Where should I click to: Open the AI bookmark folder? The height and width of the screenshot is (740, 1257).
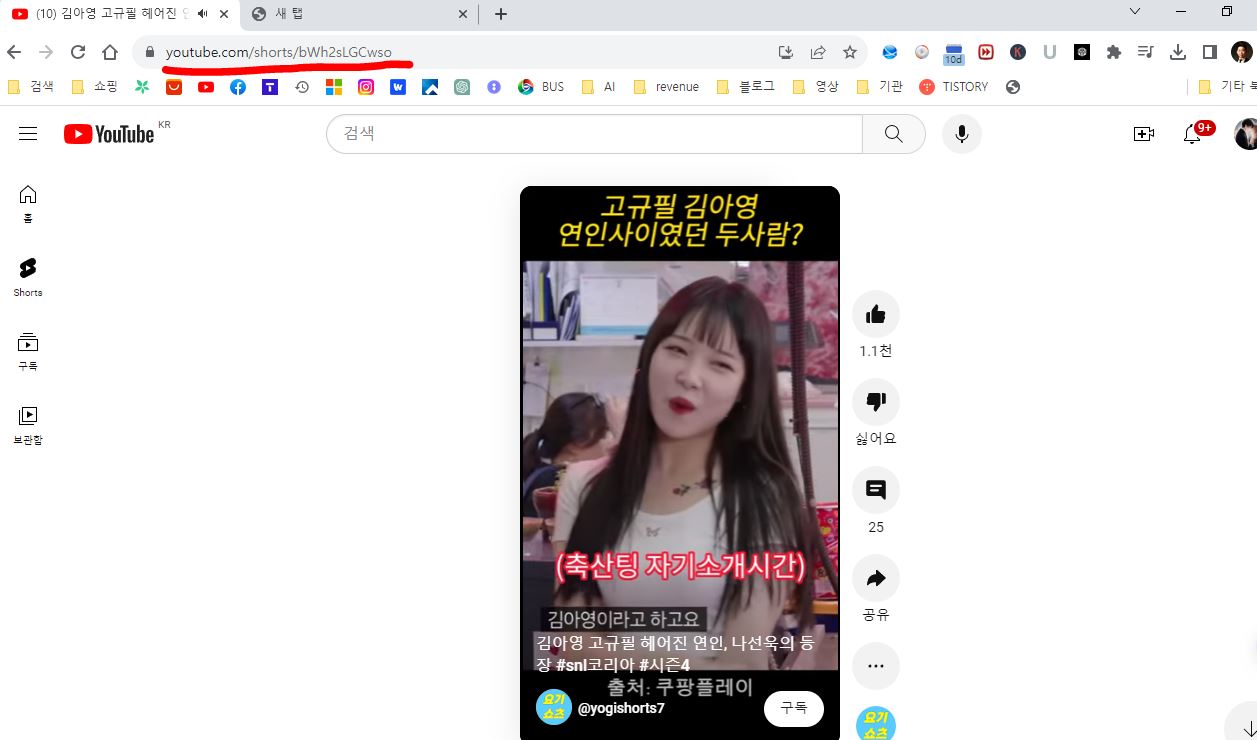598,87
